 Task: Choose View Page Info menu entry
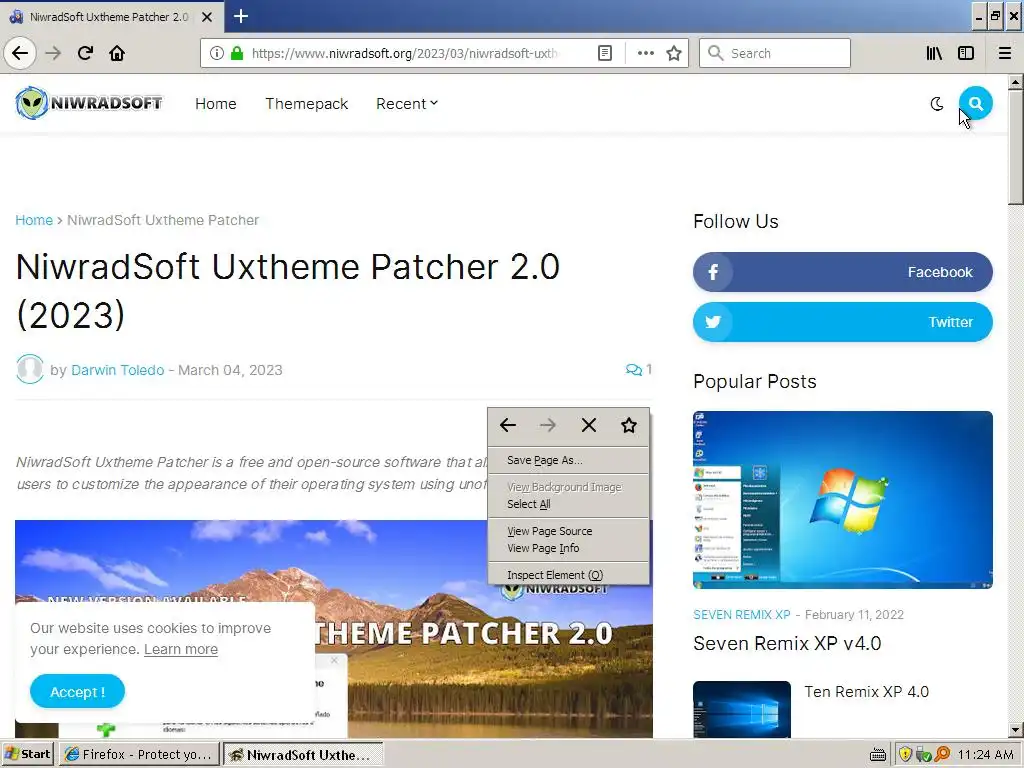click(x=568, y=548)
